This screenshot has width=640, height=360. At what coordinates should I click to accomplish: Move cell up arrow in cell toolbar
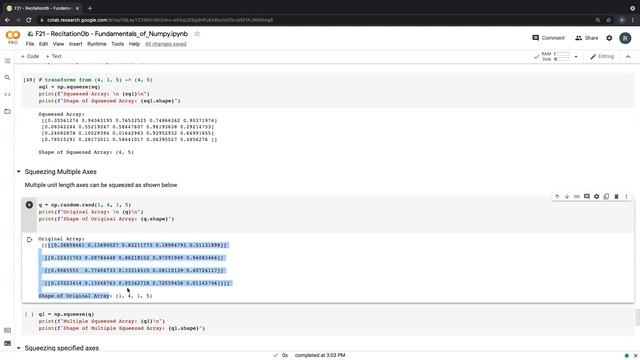point(557,197)
